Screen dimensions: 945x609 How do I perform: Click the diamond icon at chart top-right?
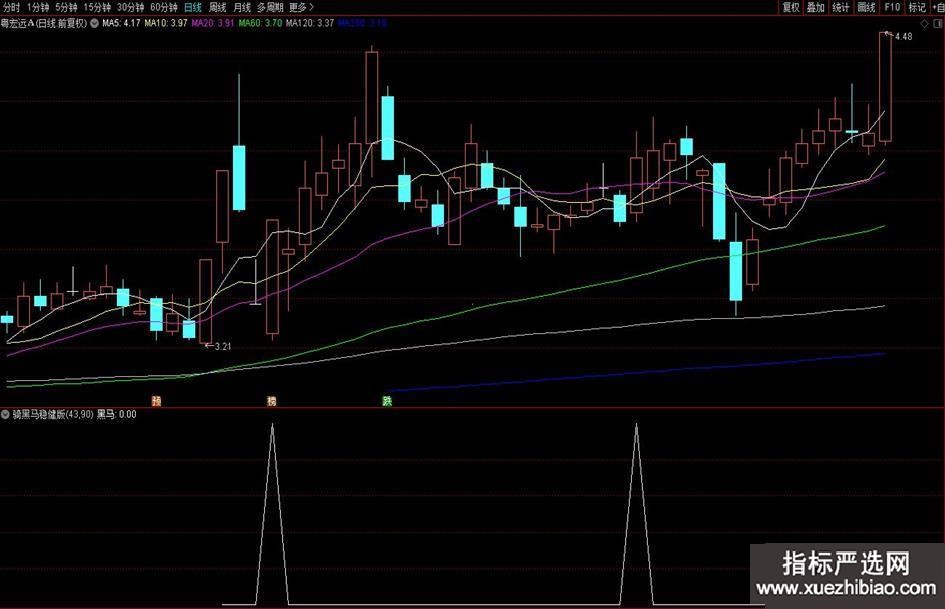pos(924,24)
